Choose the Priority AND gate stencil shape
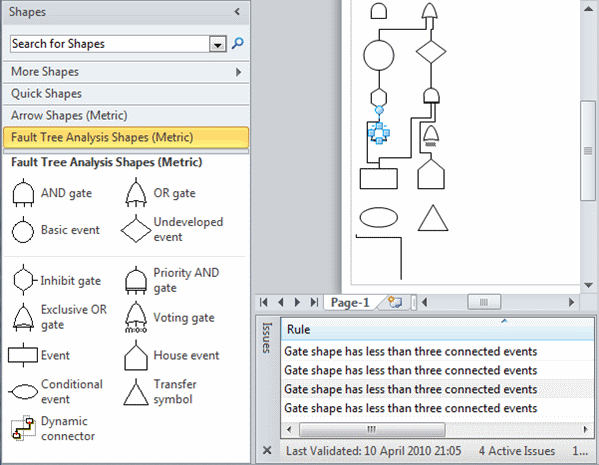599x465 pixels. coord(136,280)
